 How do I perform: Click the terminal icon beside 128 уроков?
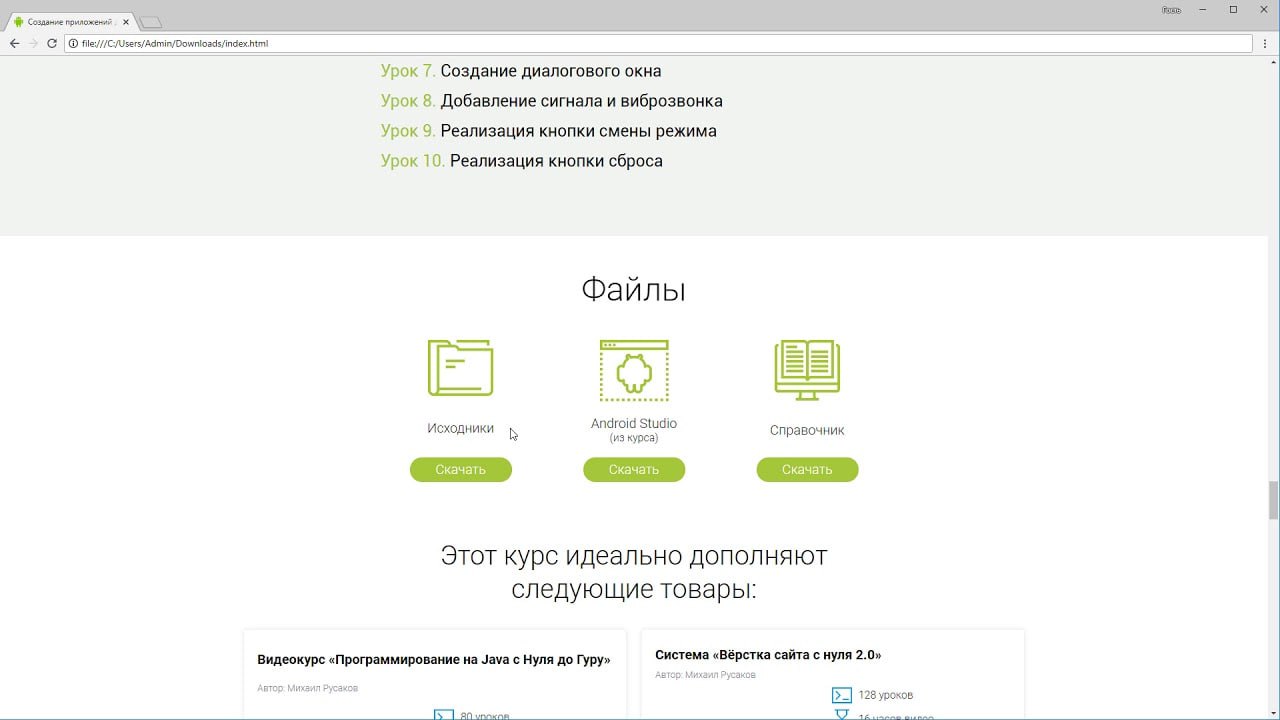click(x=841, y=695)
